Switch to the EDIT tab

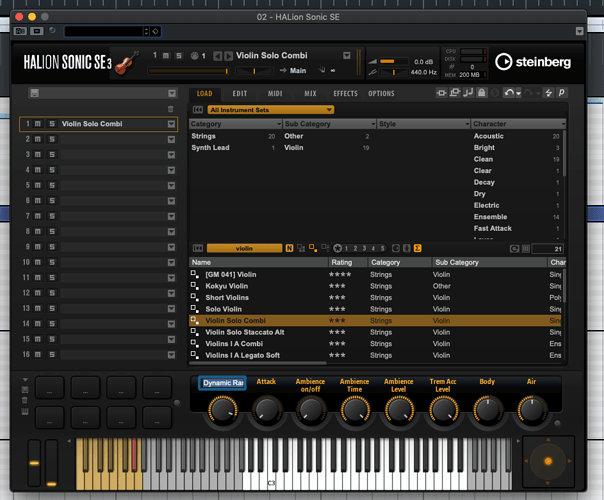[x=240, y=94]
